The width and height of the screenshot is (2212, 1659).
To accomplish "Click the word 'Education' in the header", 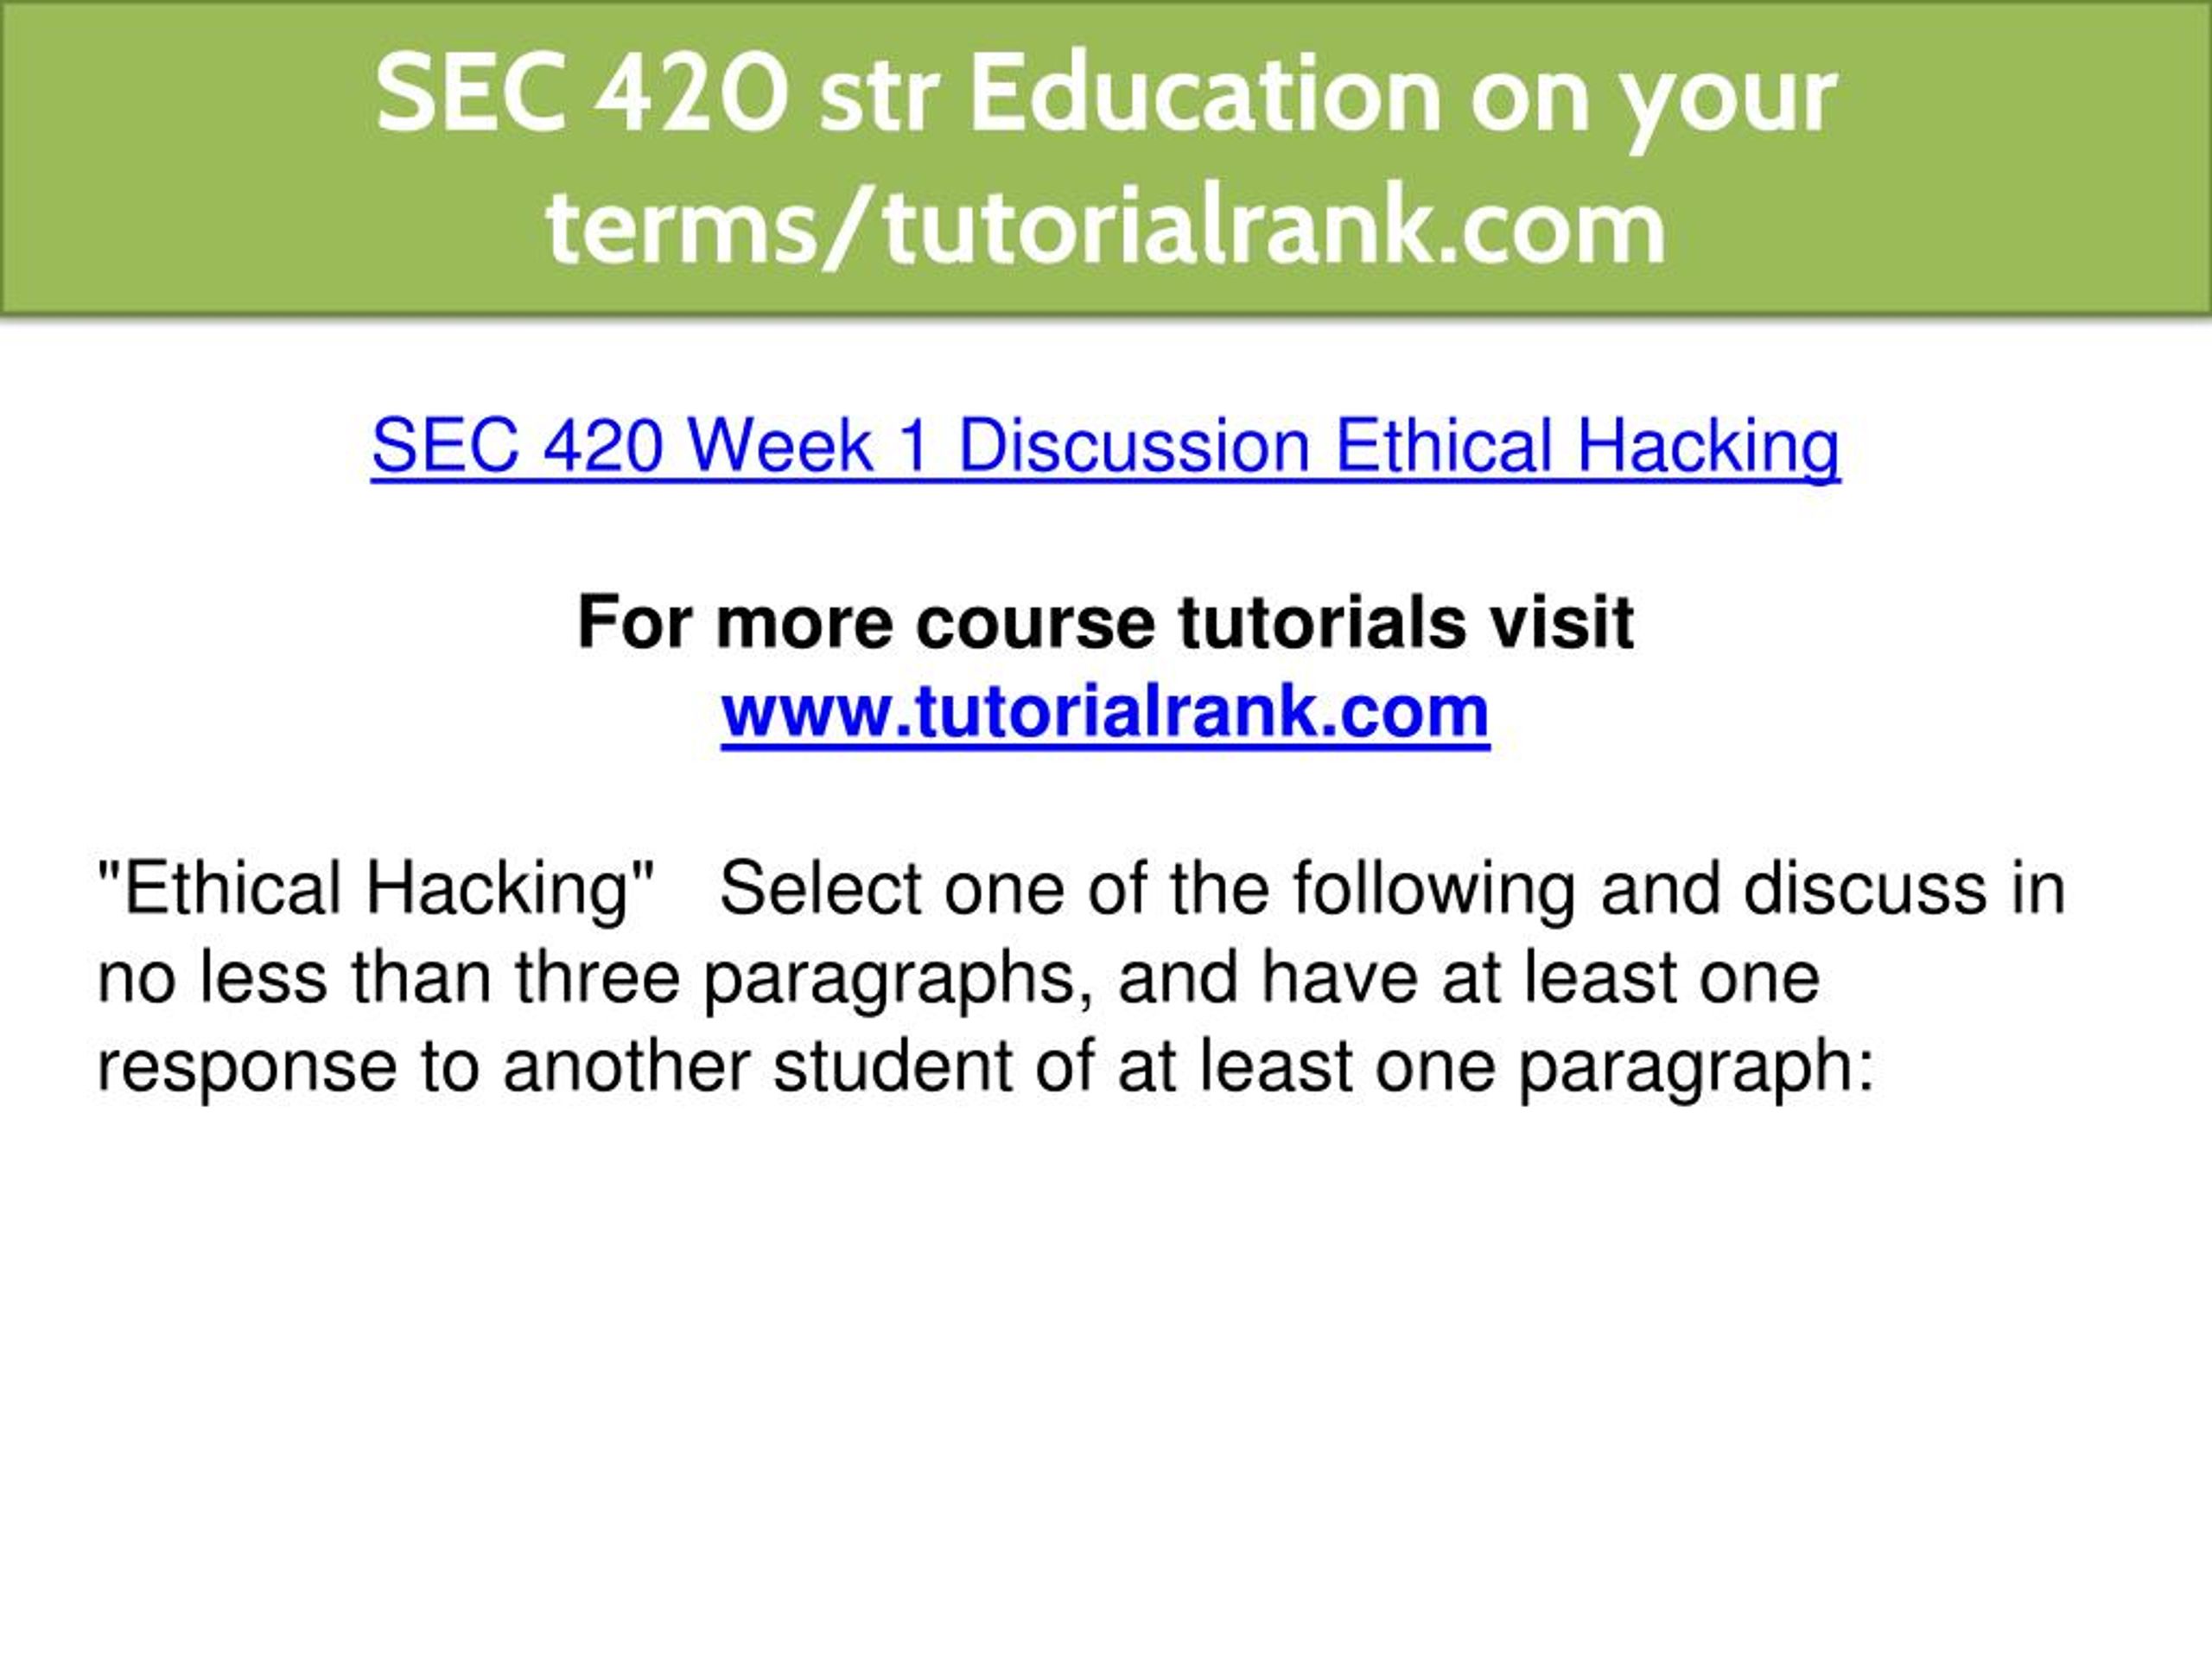I will (1206, 95).
